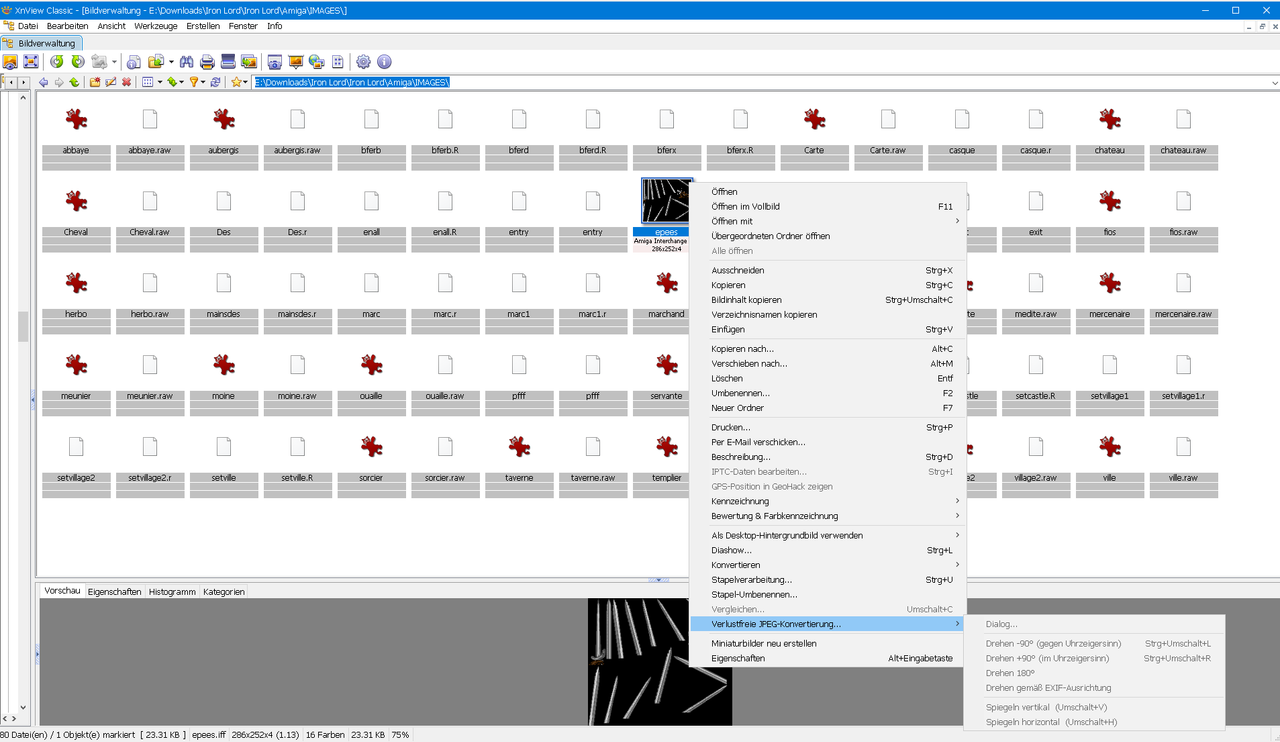Open the Erstellen menu

click(x=203, y=26)
